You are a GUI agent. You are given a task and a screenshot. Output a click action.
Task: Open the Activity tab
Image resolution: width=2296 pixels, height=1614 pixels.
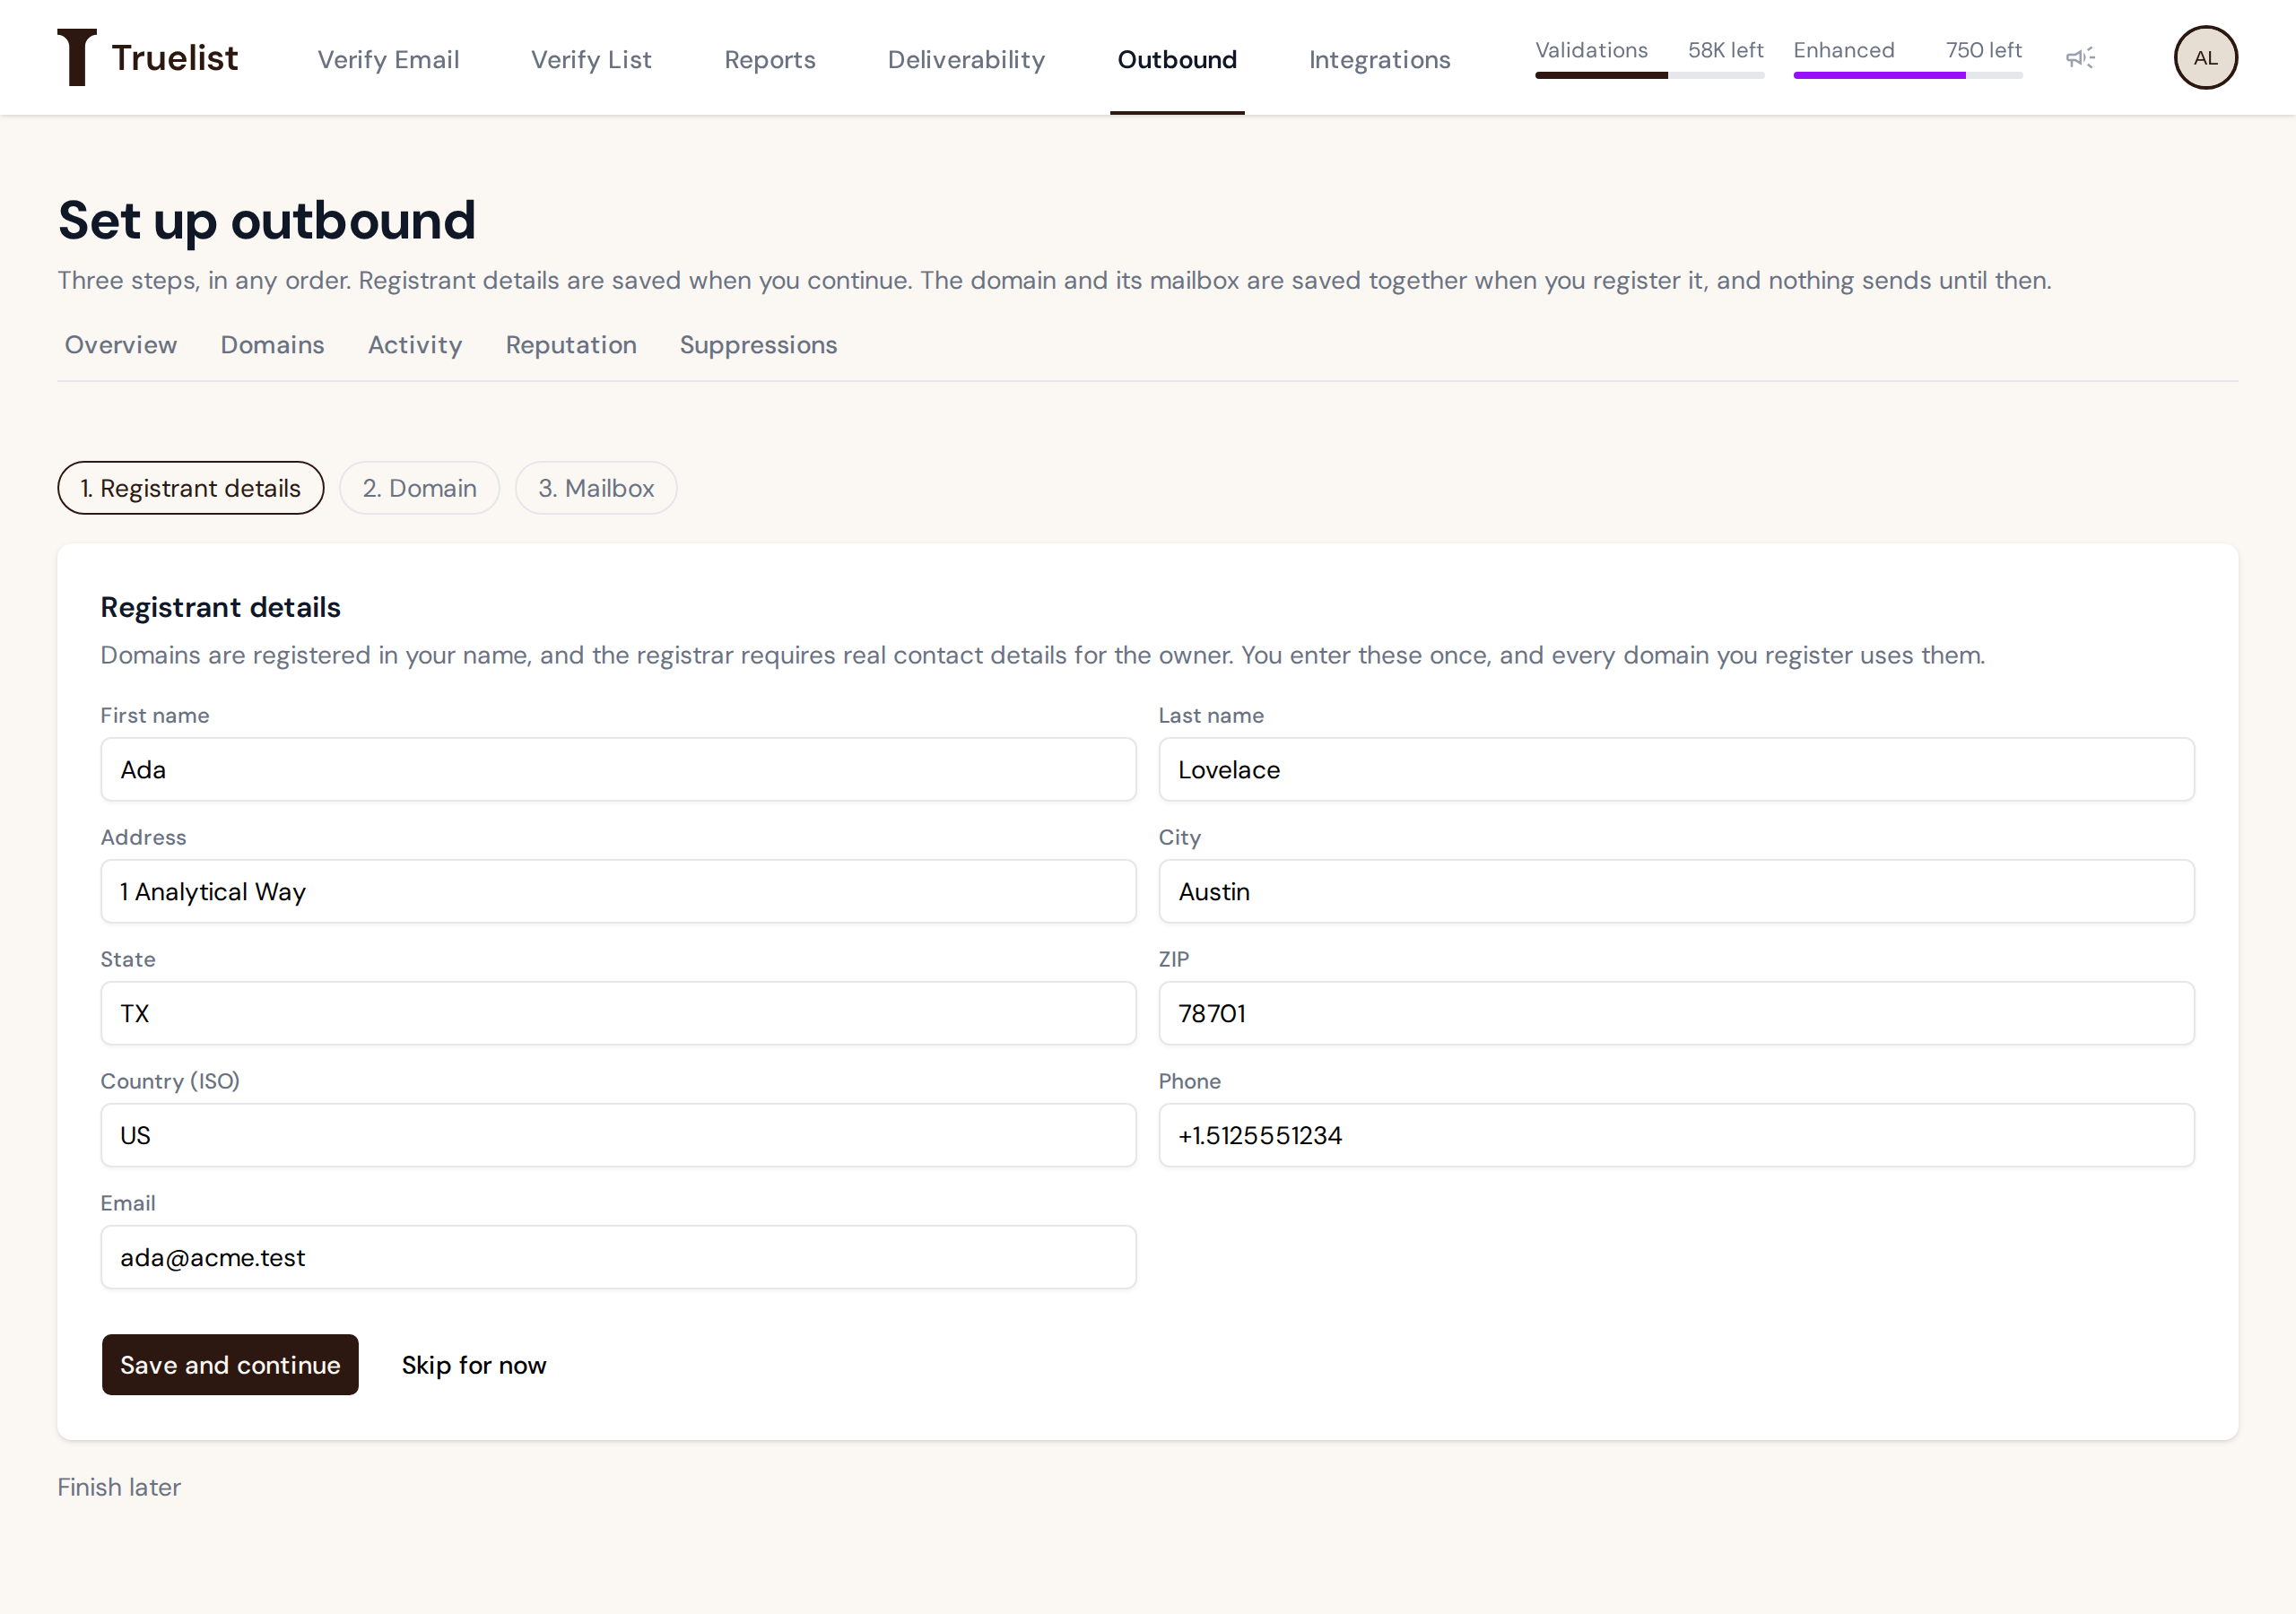415,345
